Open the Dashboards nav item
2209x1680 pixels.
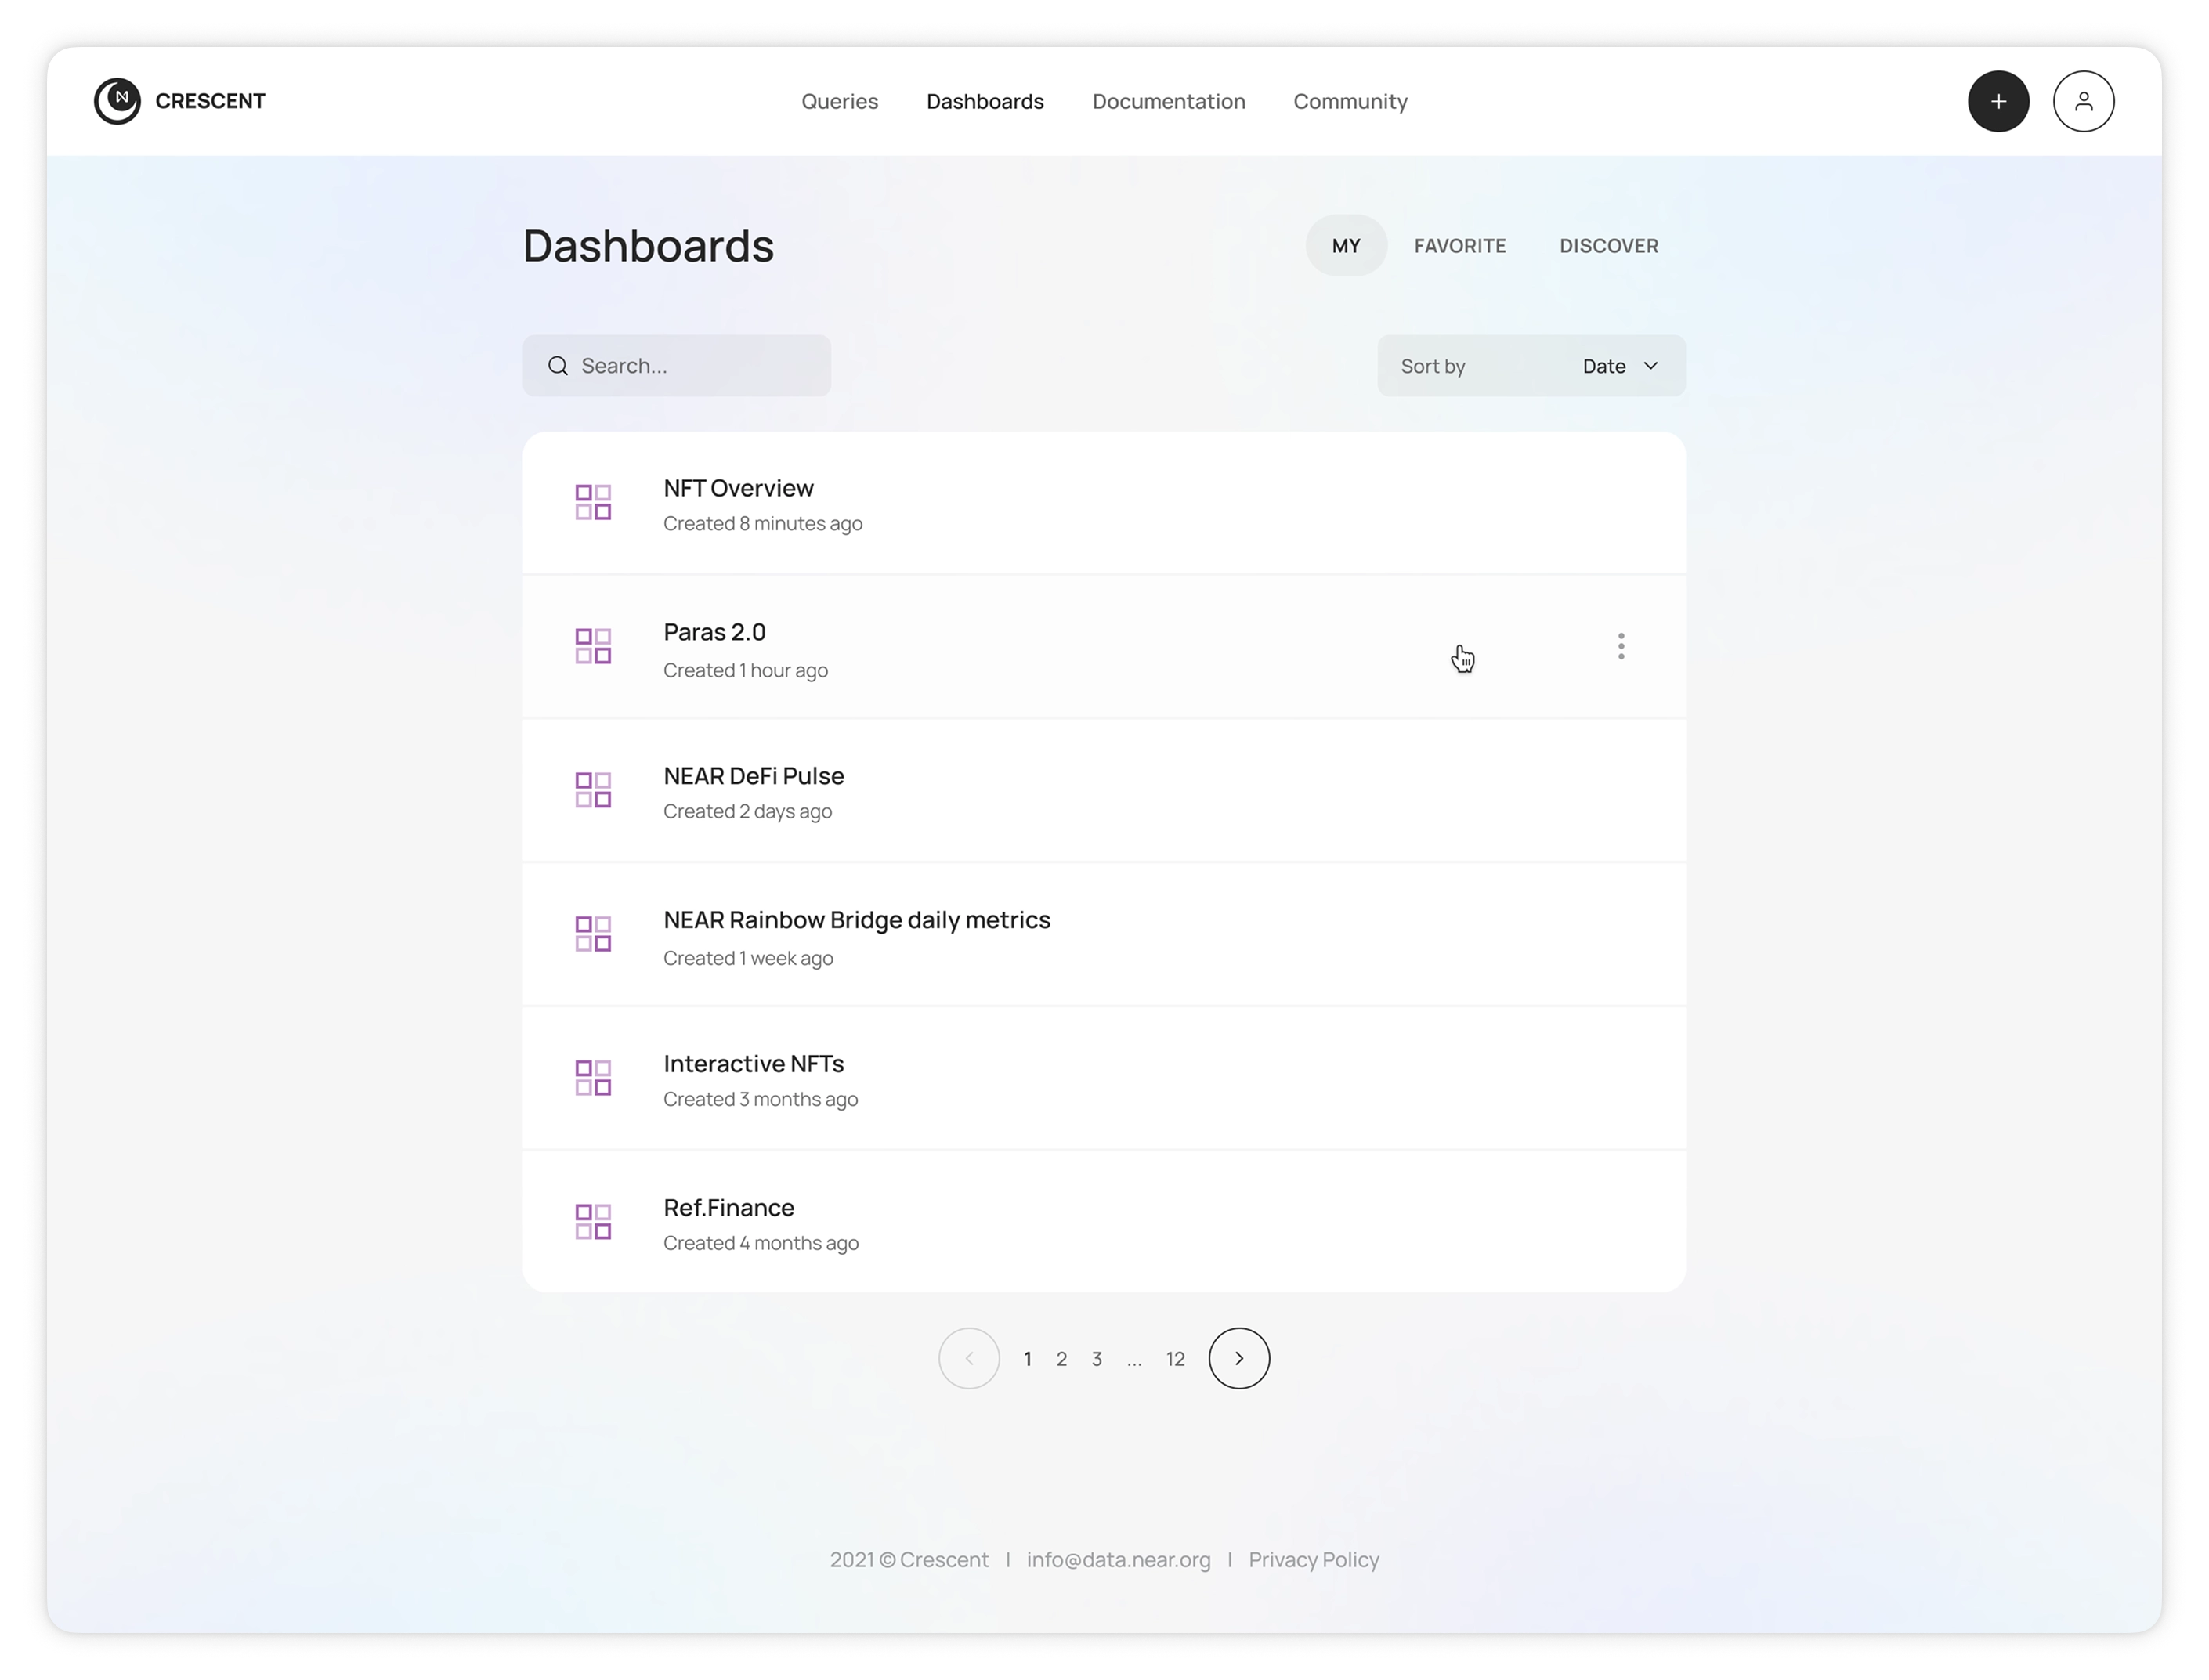pyautogui.click(x=984, y=101)
